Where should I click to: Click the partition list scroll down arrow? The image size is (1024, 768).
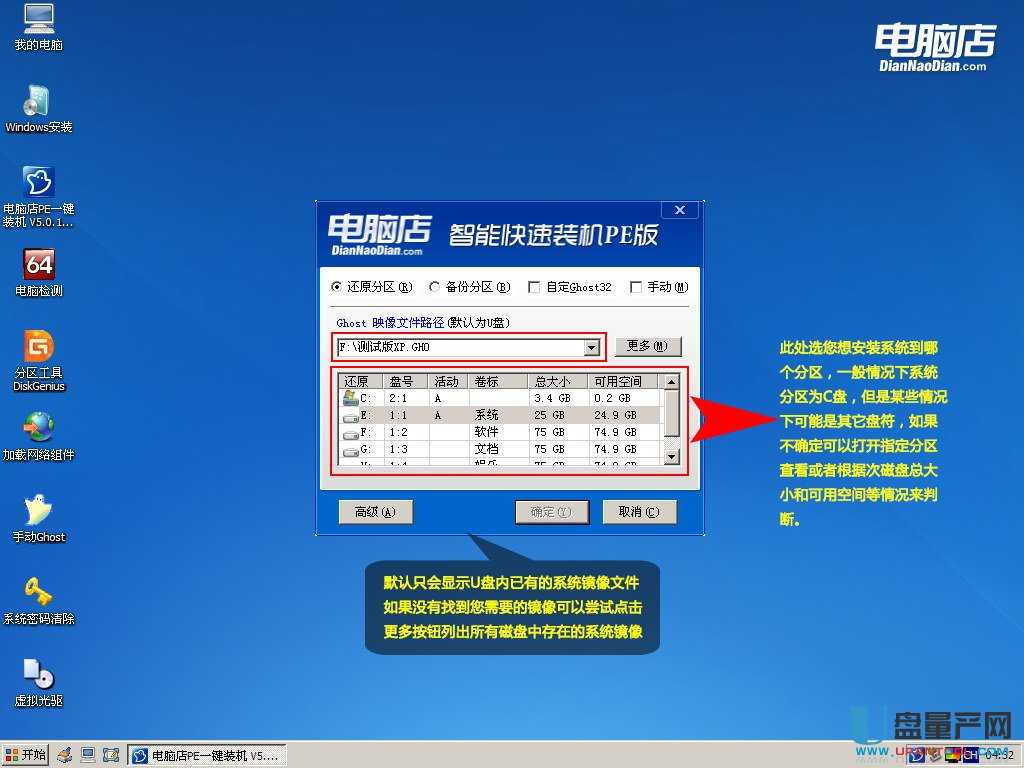tap(671, 456)
